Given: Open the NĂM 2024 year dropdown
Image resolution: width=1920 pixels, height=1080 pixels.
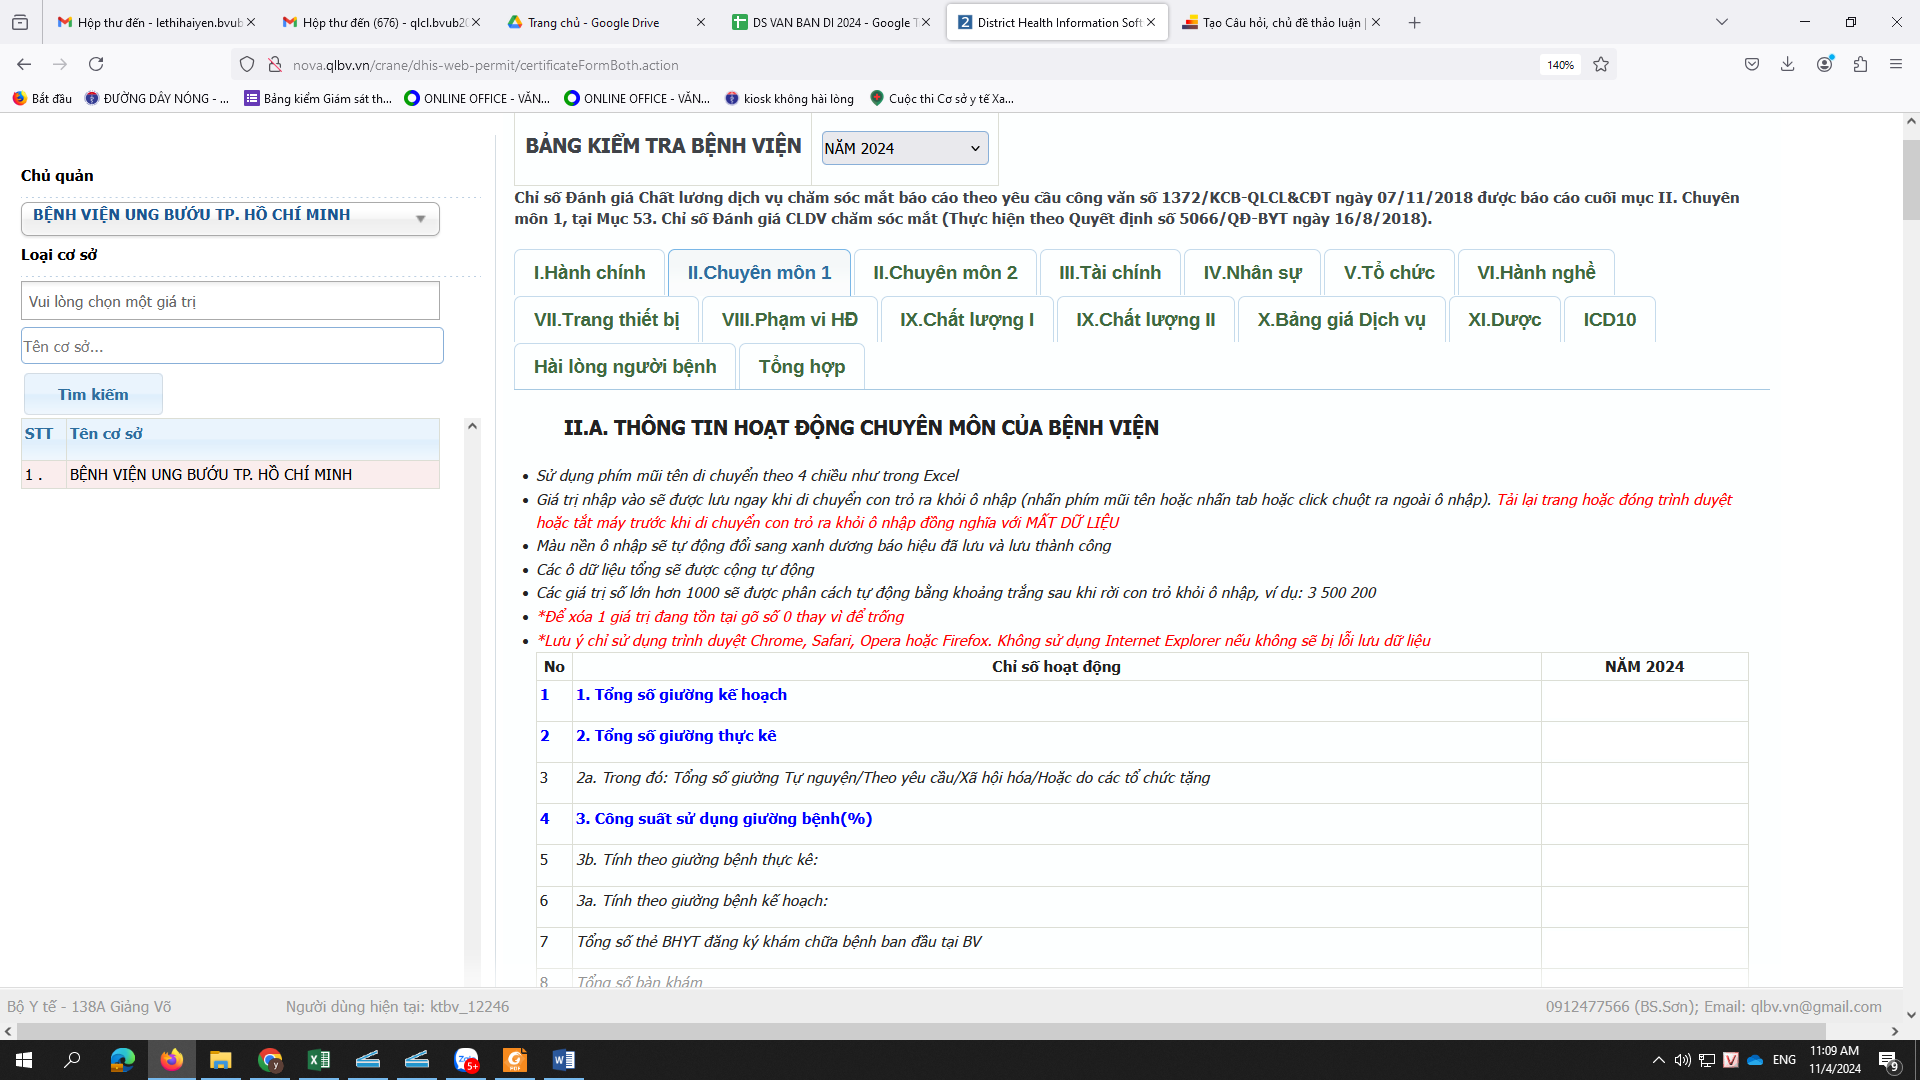Looking at the screenshot, I should point(904,148).
